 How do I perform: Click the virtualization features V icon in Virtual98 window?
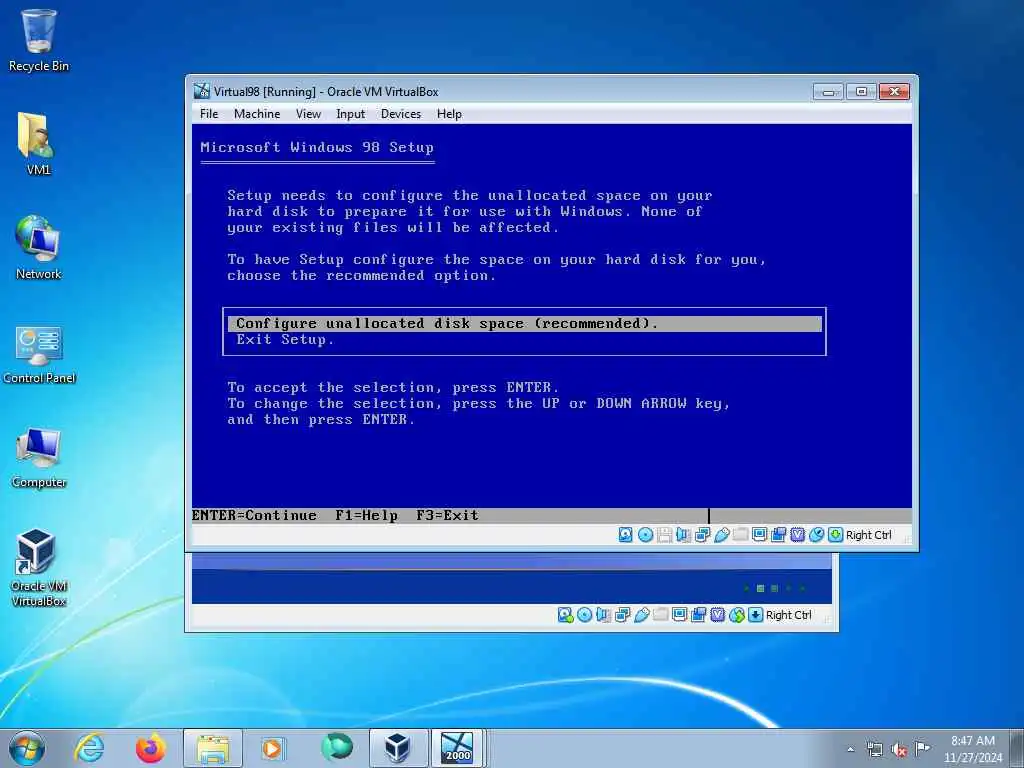pos(797,535)
